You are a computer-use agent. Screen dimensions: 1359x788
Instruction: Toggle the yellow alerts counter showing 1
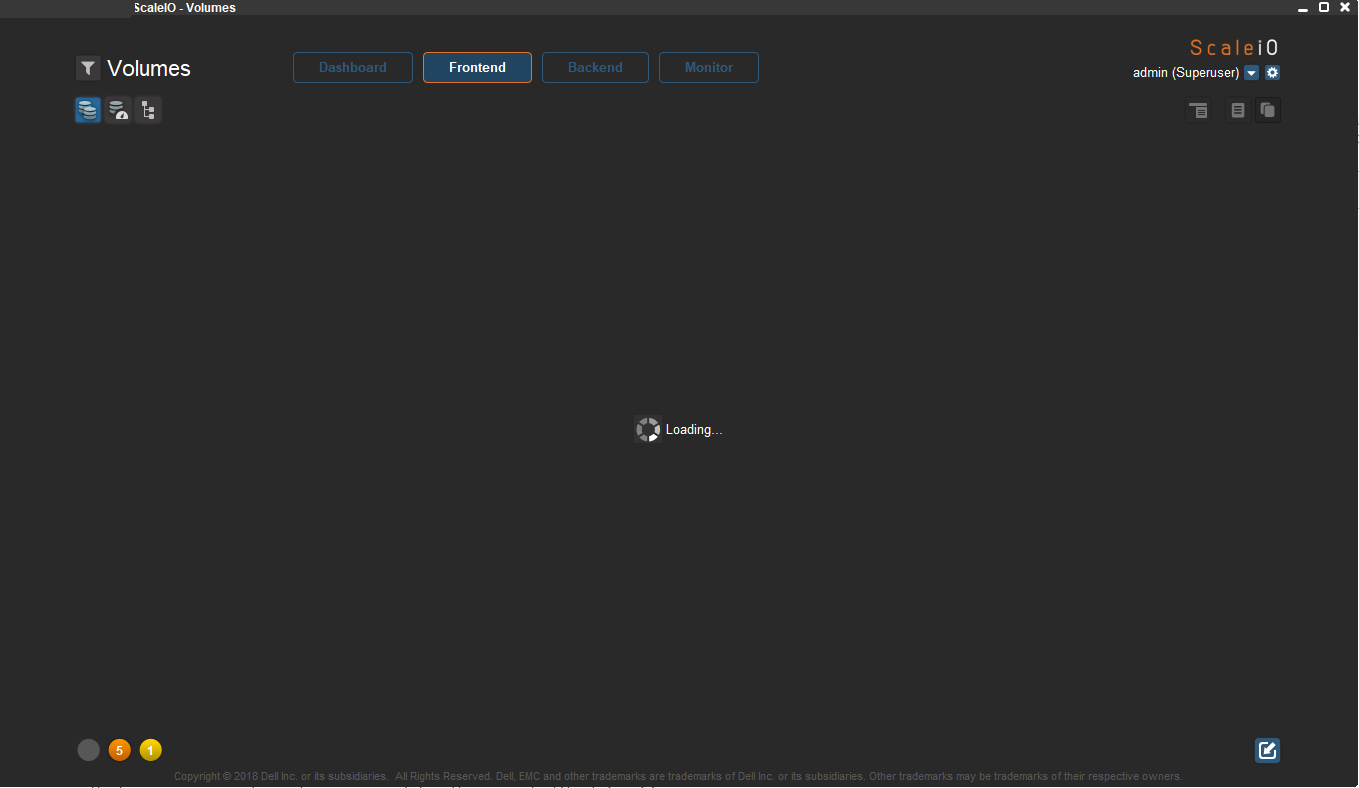[150, 749]
